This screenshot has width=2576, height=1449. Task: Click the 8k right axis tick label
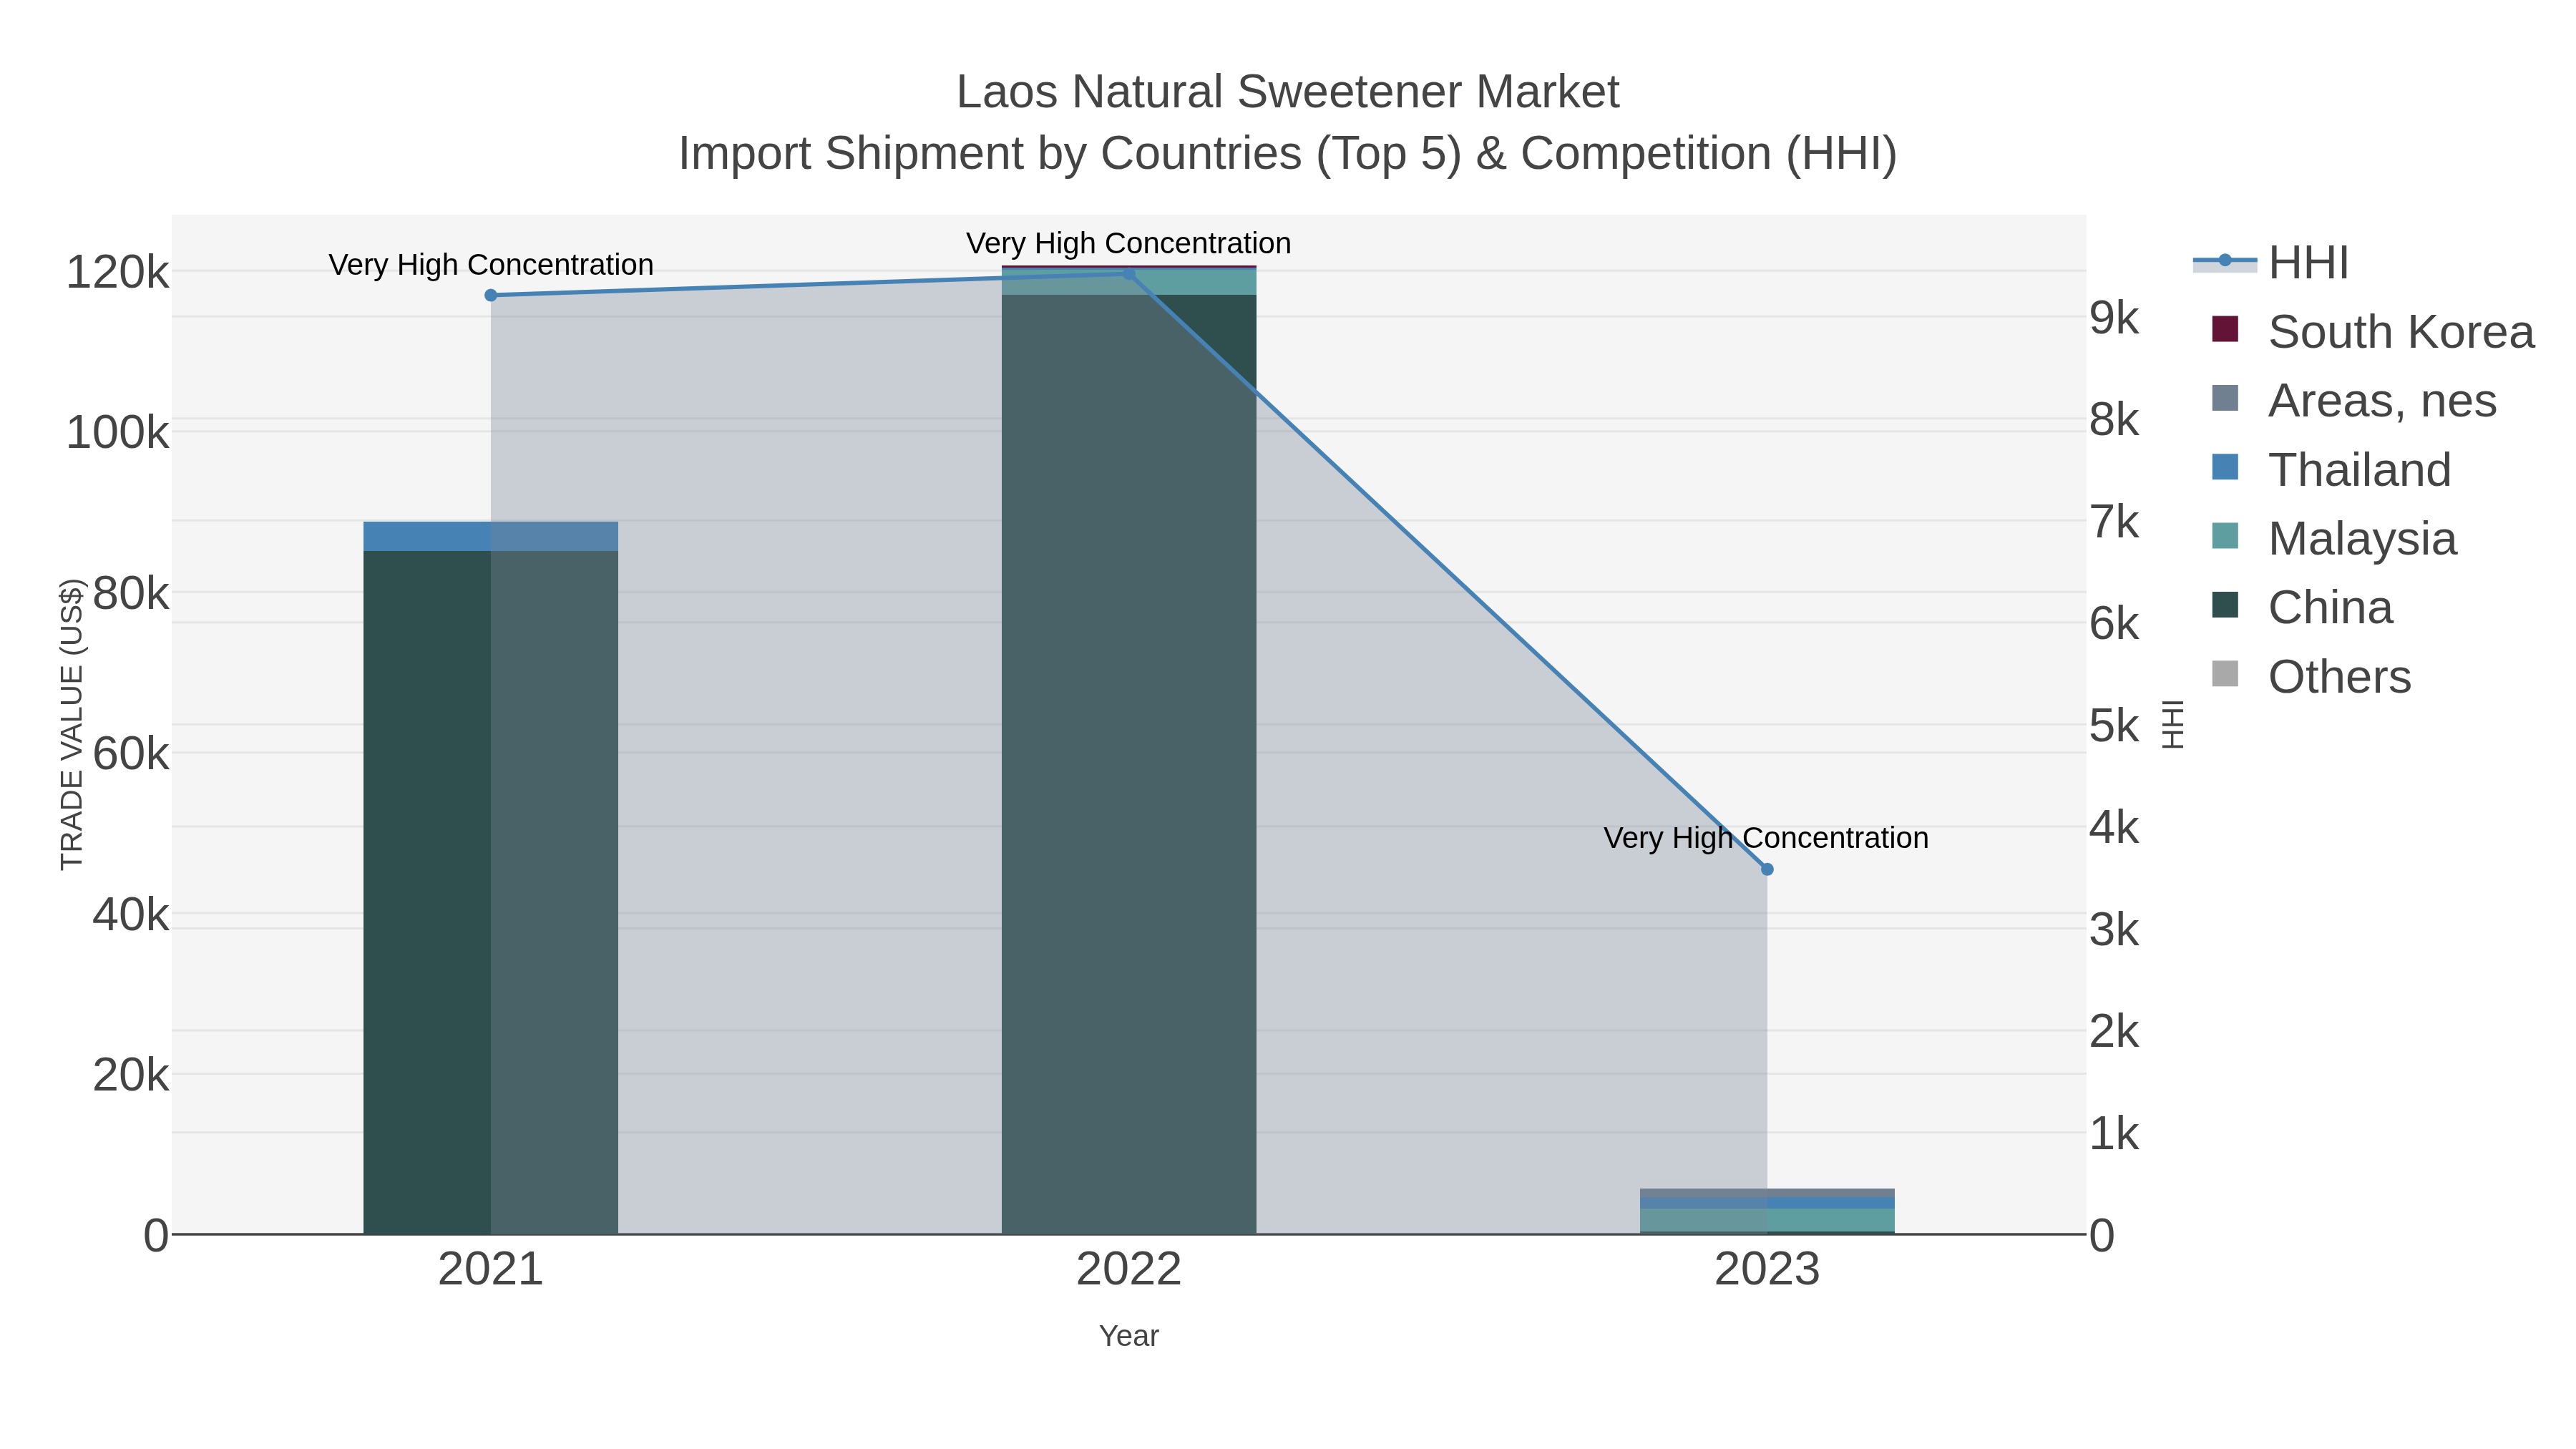click(2114, 420)
